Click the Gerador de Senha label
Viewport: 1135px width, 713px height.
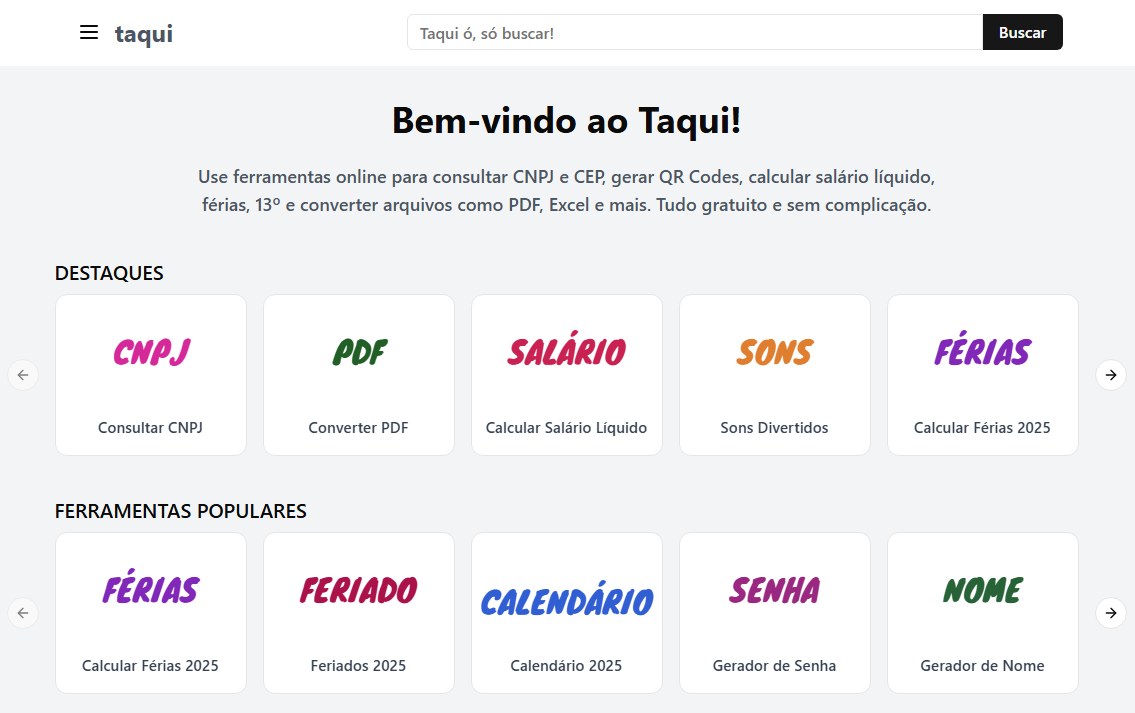[x=775, y=666]
